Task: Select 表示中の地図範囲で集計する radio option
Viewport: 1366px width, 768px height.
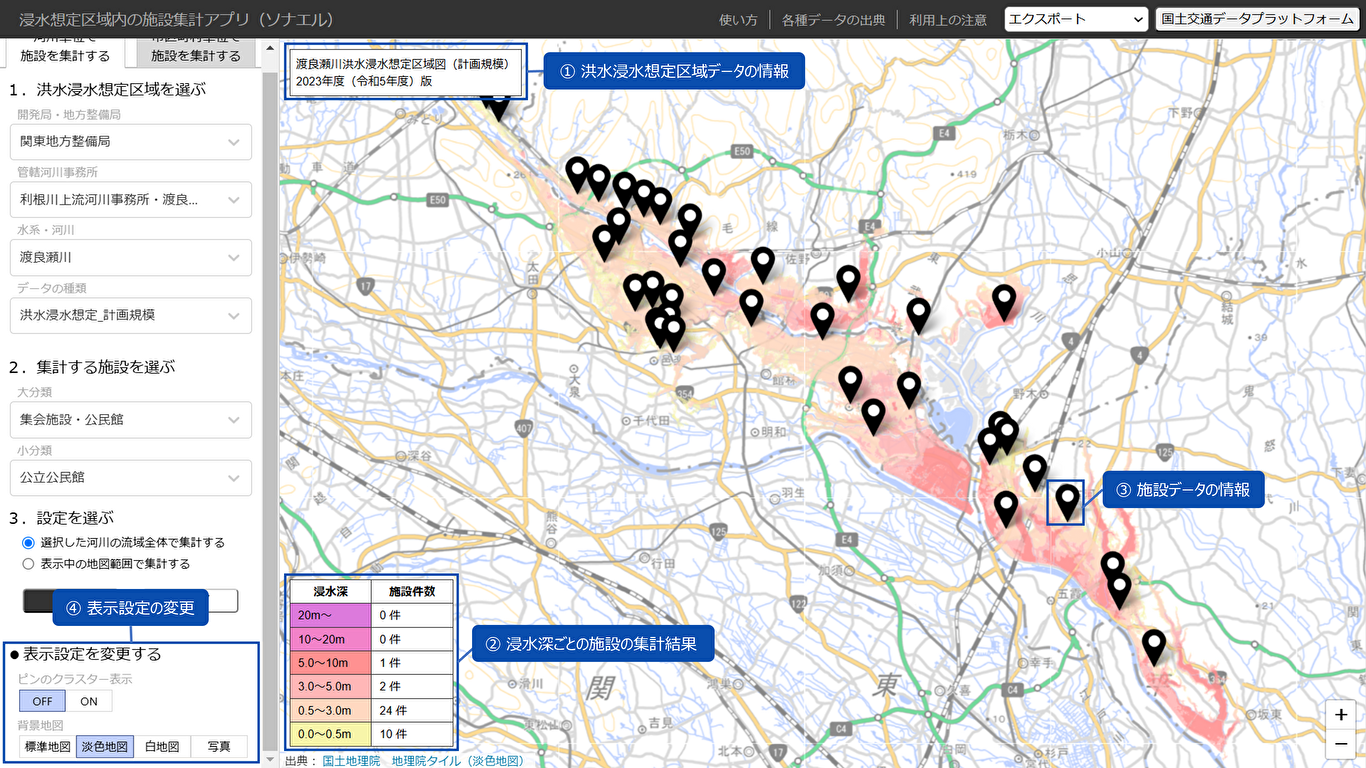Action: [x=29, y=564]
